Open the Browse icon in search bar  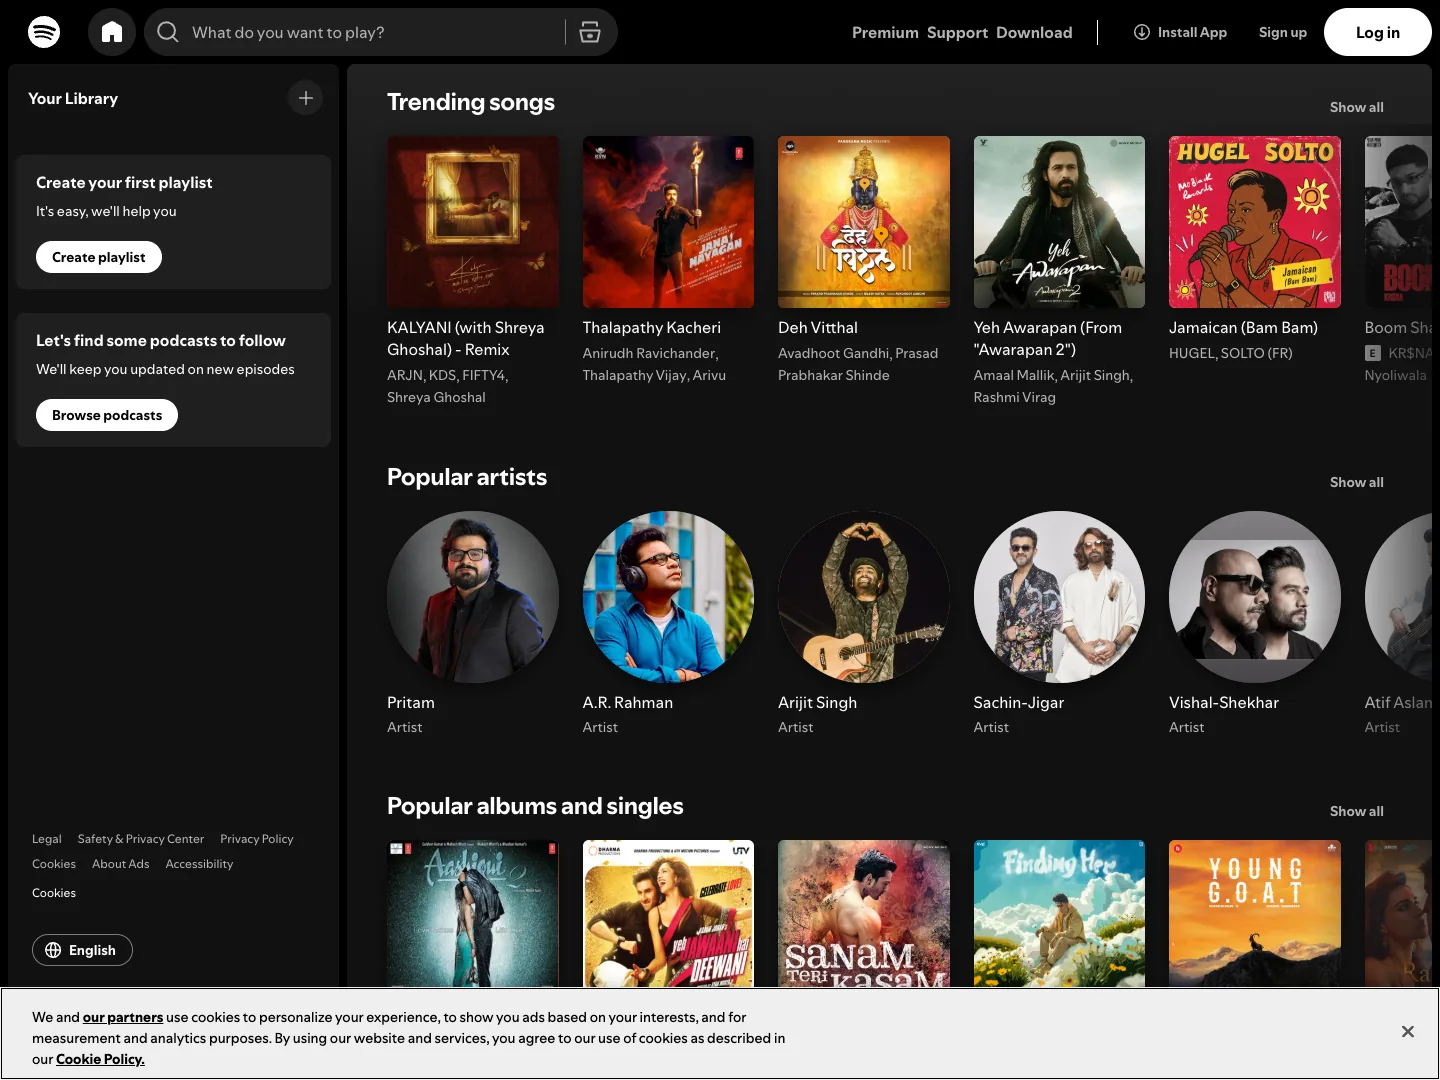[x=590, y=32]
